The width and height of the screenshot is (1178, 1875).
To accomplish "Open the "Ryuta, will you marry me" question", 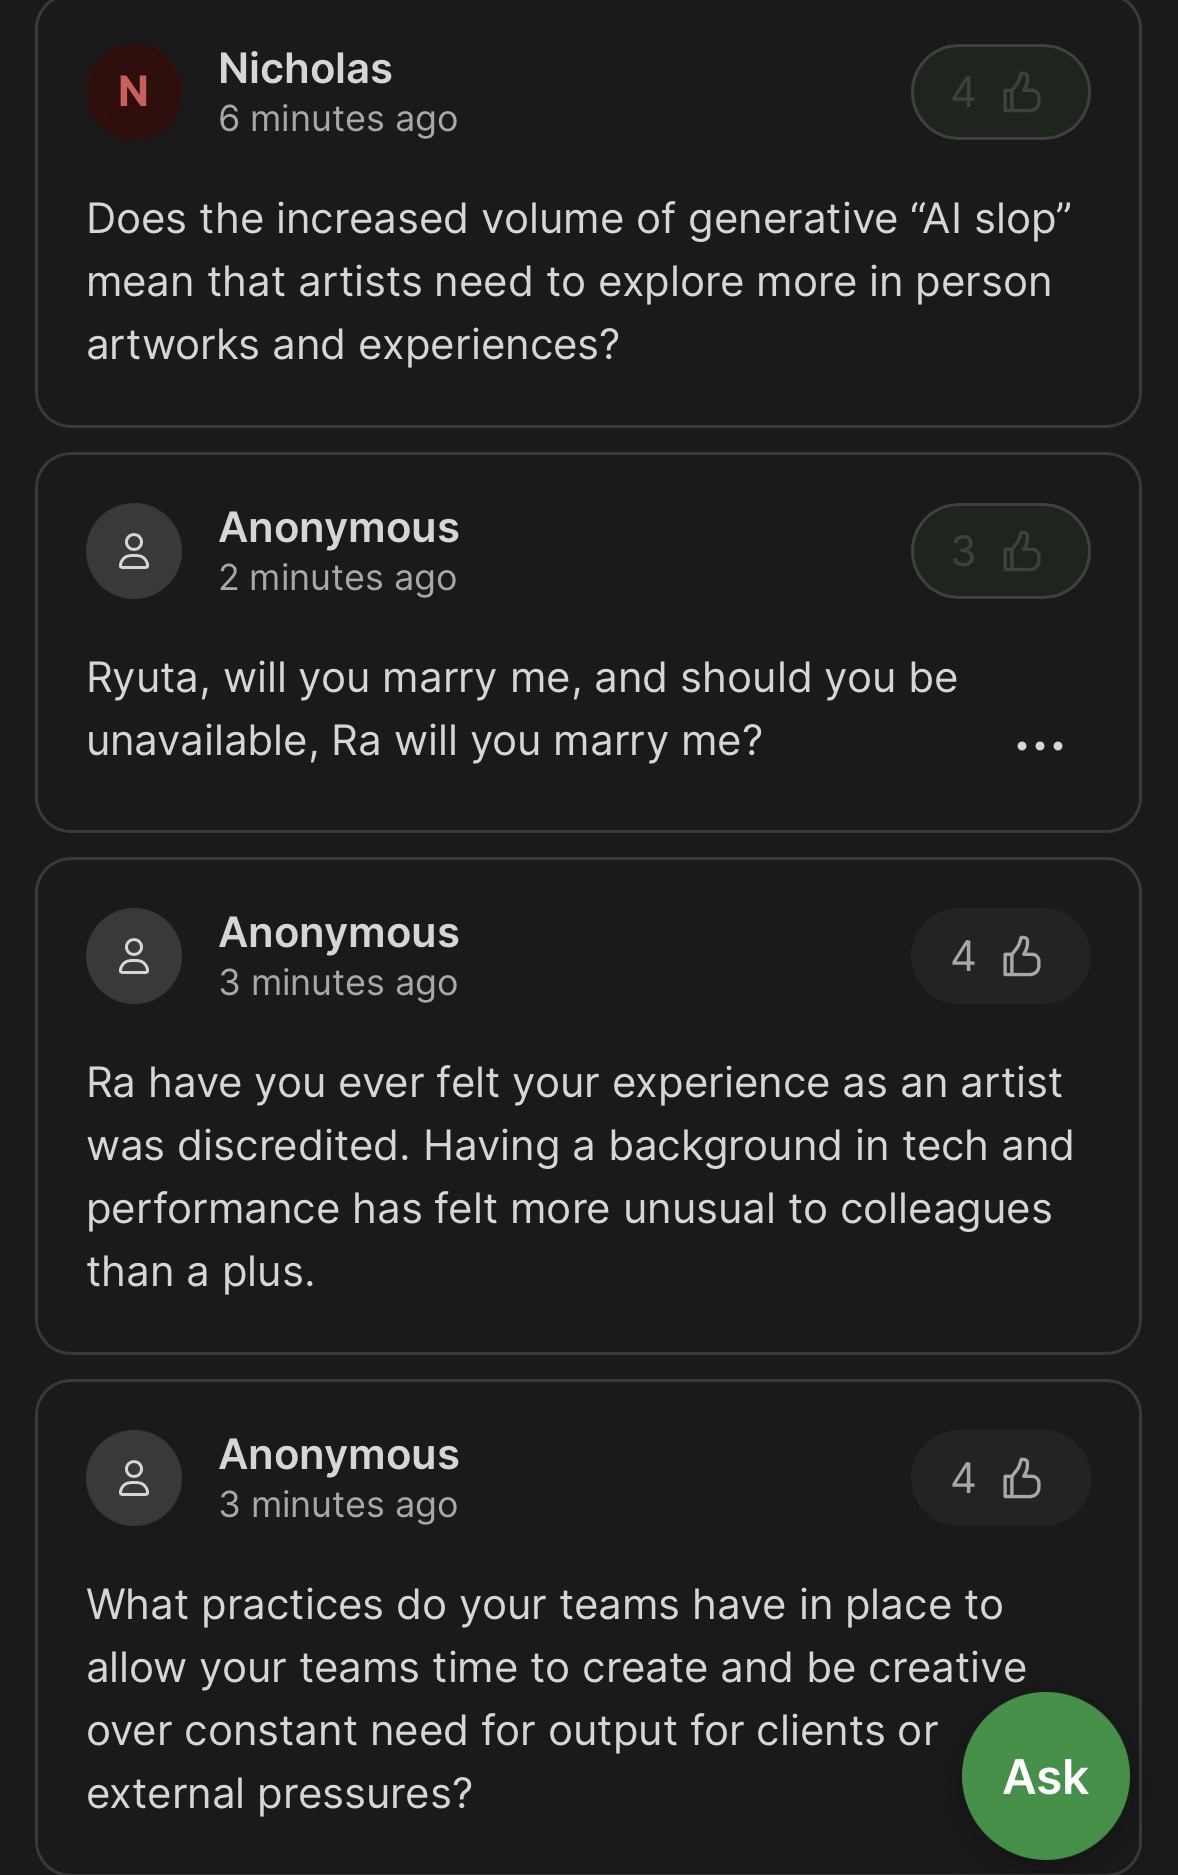I will [522, 709].
